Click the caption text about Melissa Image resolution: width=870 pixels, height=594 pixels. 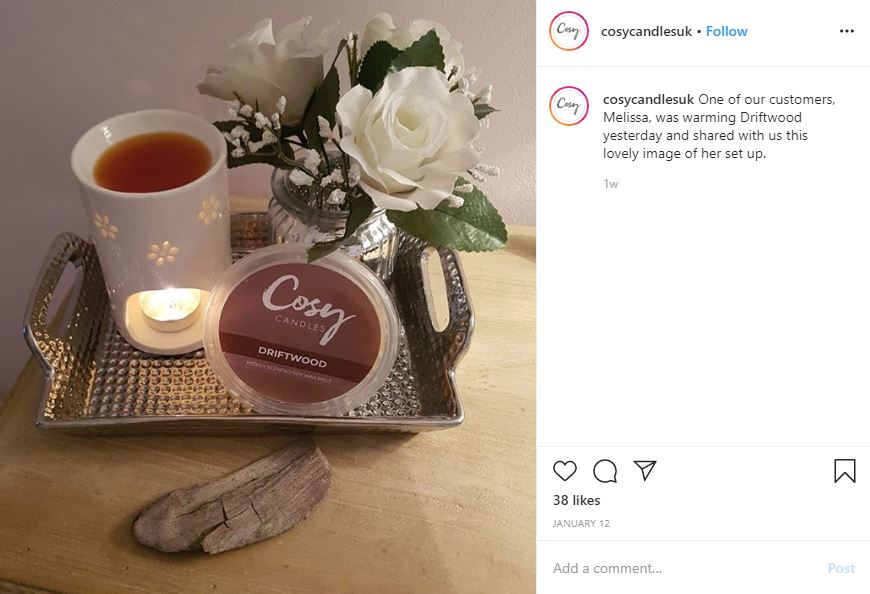pos(719,126)
